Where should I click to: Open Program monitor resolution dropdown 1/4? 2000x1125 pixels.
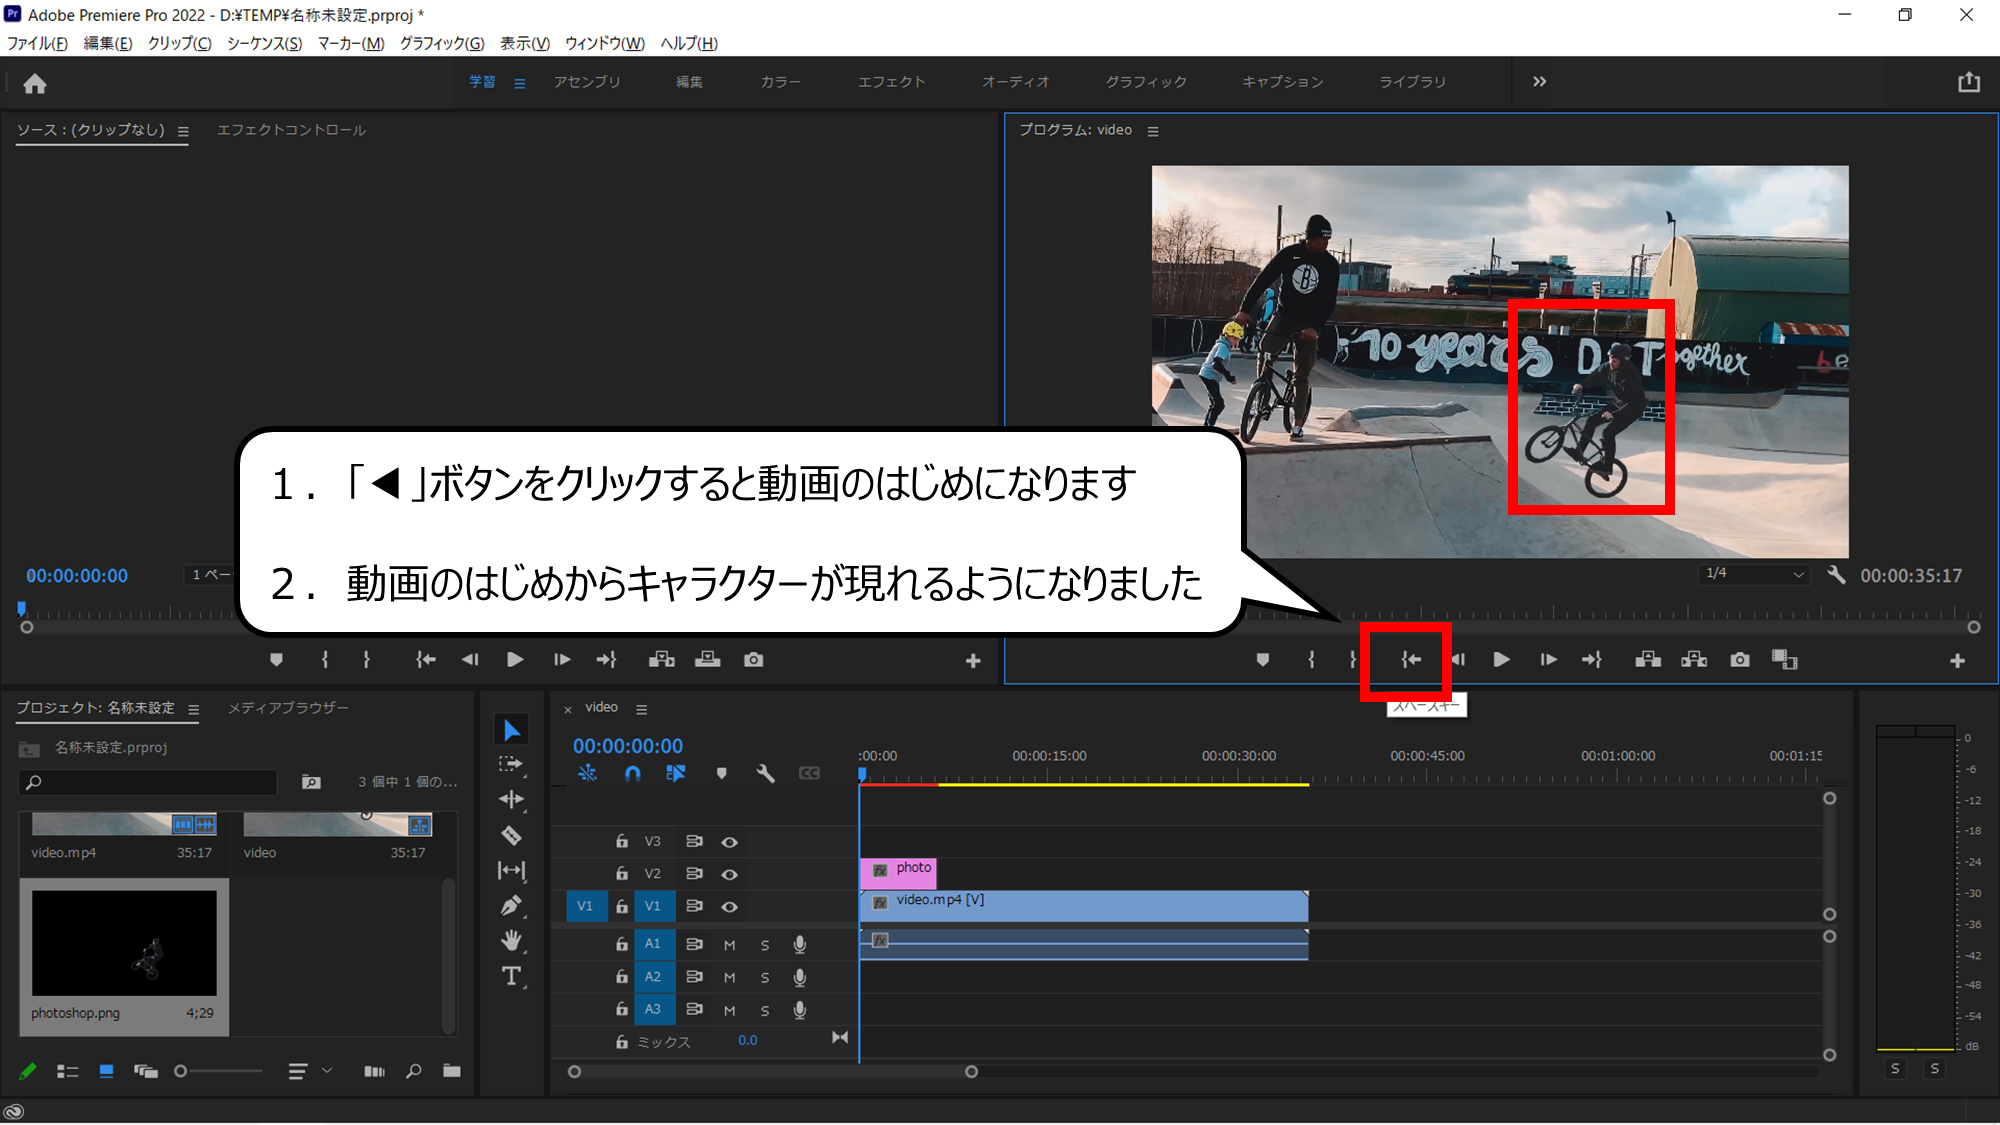click(1754, 574)
